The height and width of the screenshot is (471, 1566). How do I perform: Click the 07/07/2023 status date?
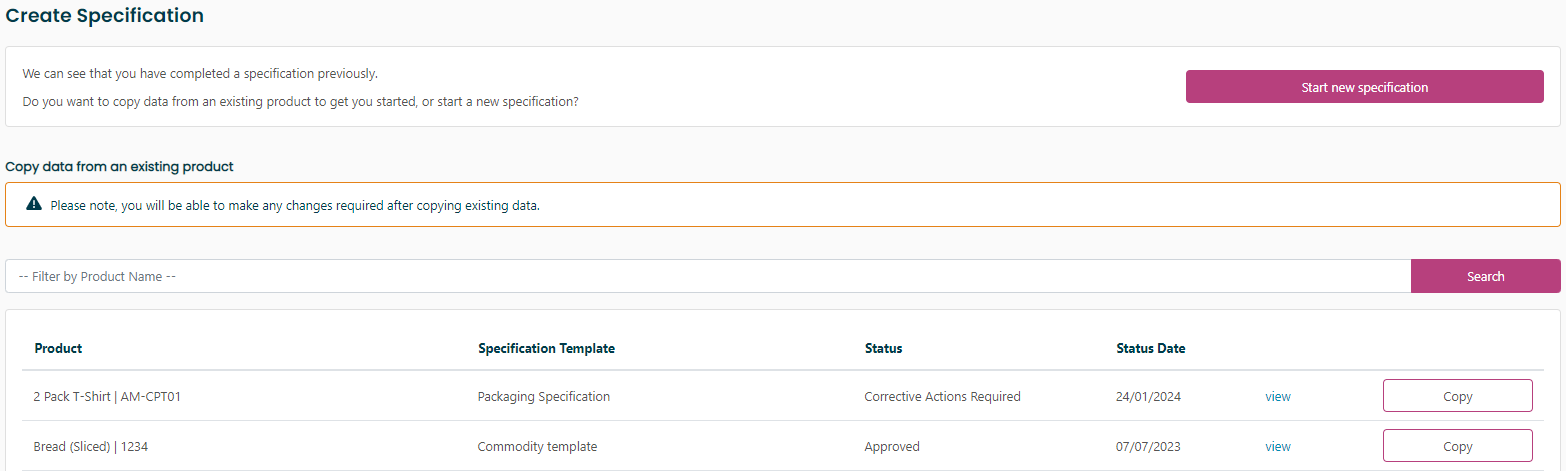point(1149,446)
